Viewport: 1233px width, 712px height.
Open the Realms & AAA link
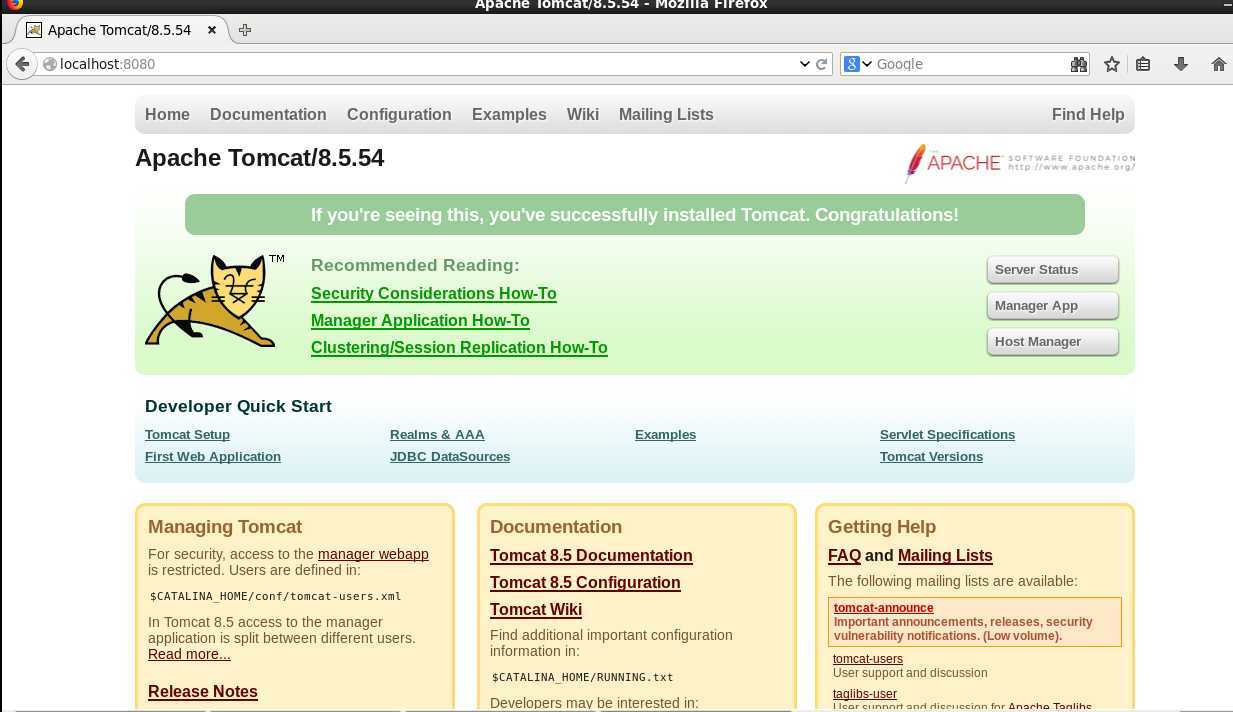coord(437,435)
